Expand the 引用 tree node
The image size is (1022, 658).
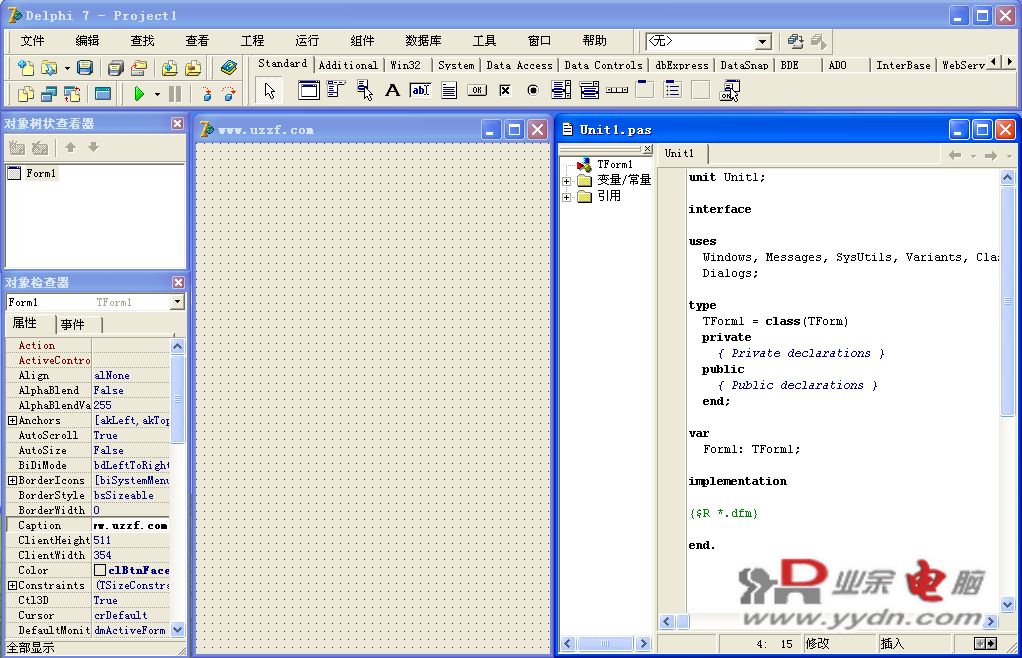(x=566, y=197)
